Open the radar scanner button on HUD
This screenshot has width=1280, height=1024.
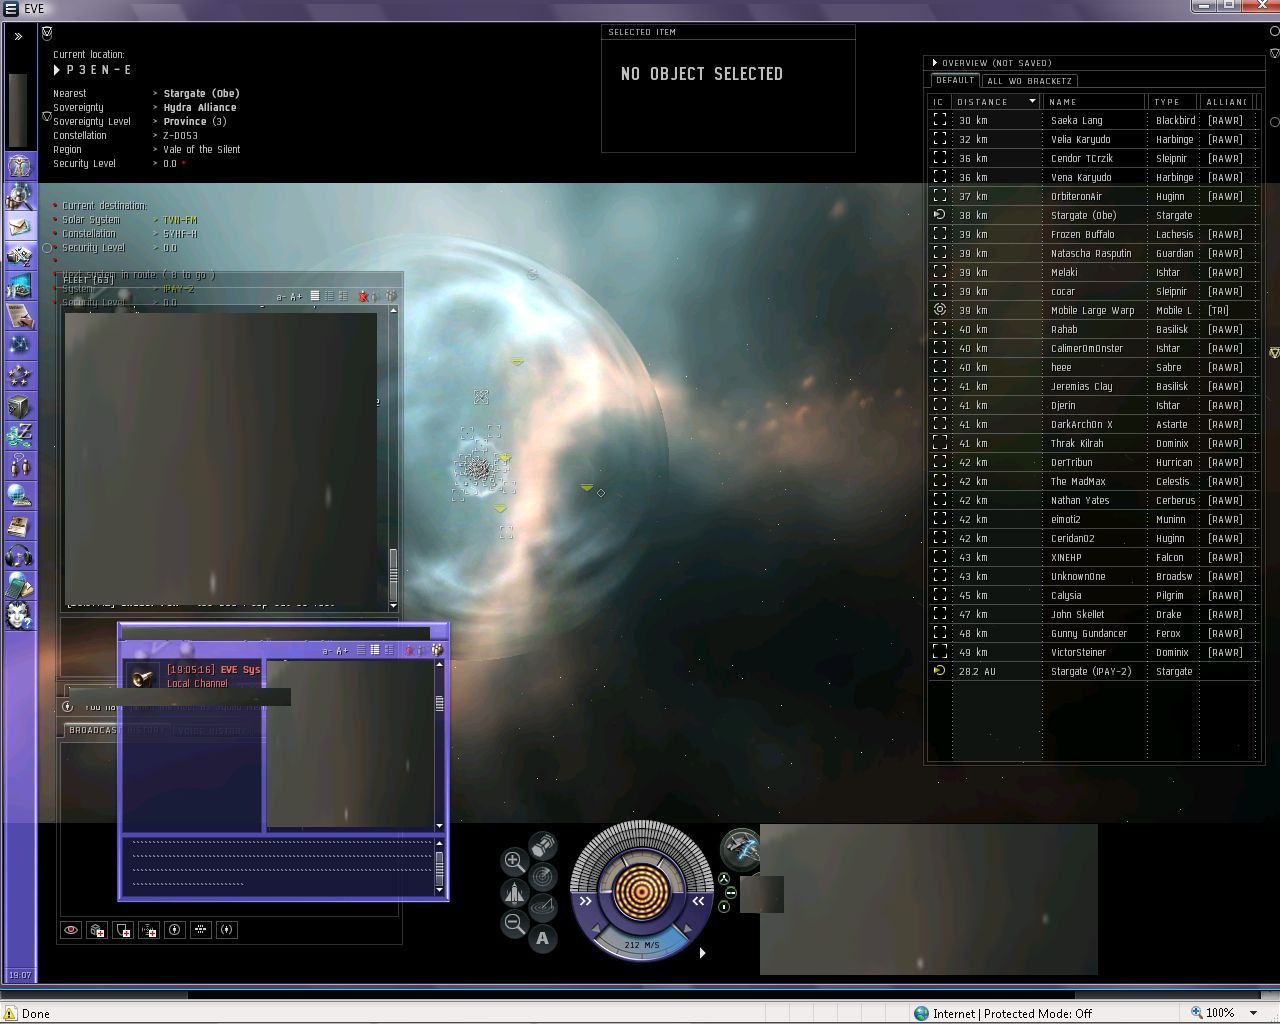pos(543,877)
